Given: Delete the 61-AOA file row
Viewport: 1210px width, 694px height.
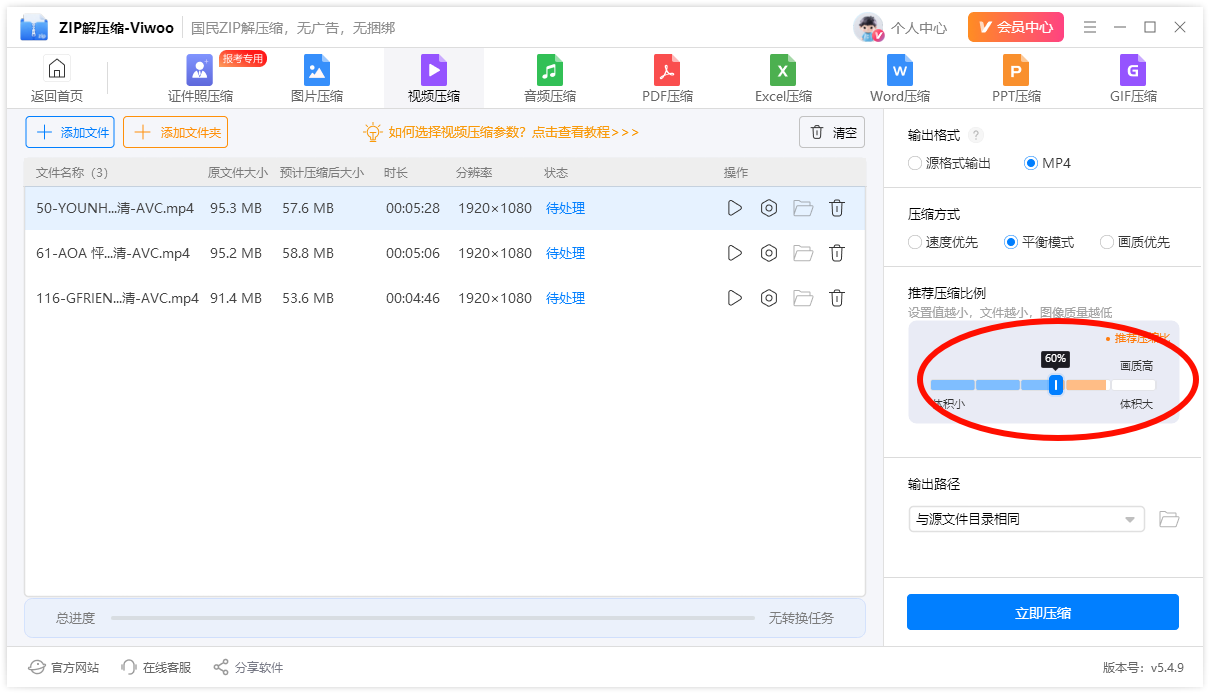Looking at the screenshot, I should tap(837, 253).
